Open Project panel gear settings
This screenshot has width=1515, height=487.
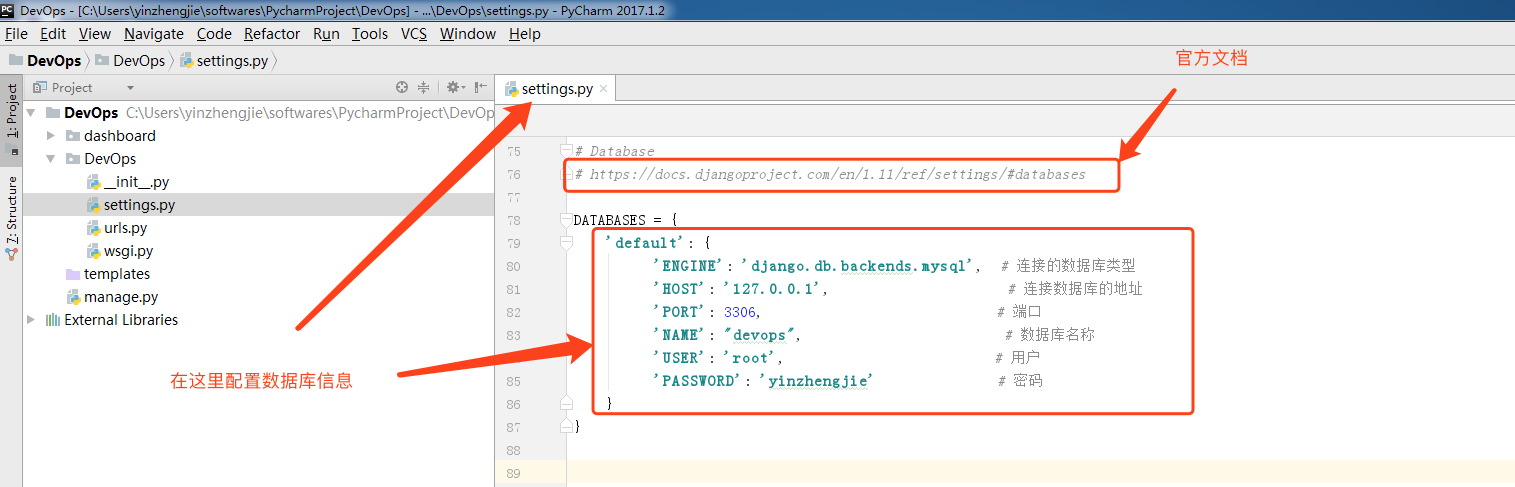coord(453,88)
